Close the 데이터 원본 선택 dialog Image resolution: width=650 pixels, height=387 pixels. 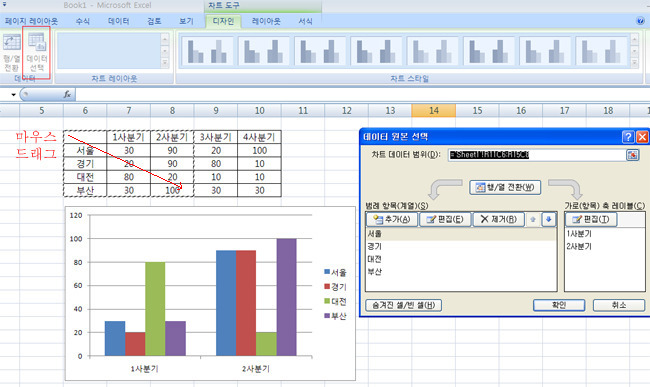(x=642, y=137)
